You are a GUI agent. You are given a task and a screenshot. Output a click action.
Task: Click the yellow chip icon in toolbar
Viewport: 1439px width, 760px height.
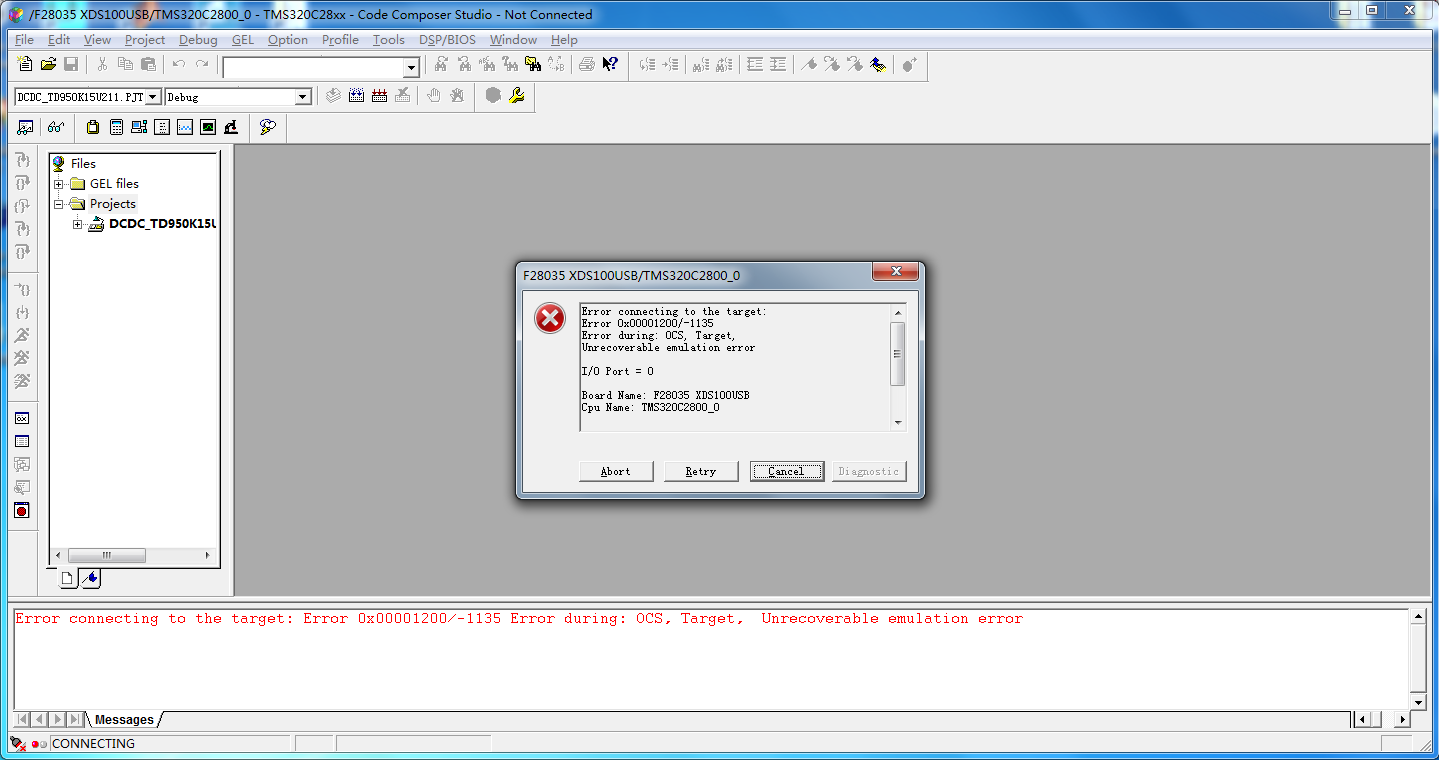point(93,127)
